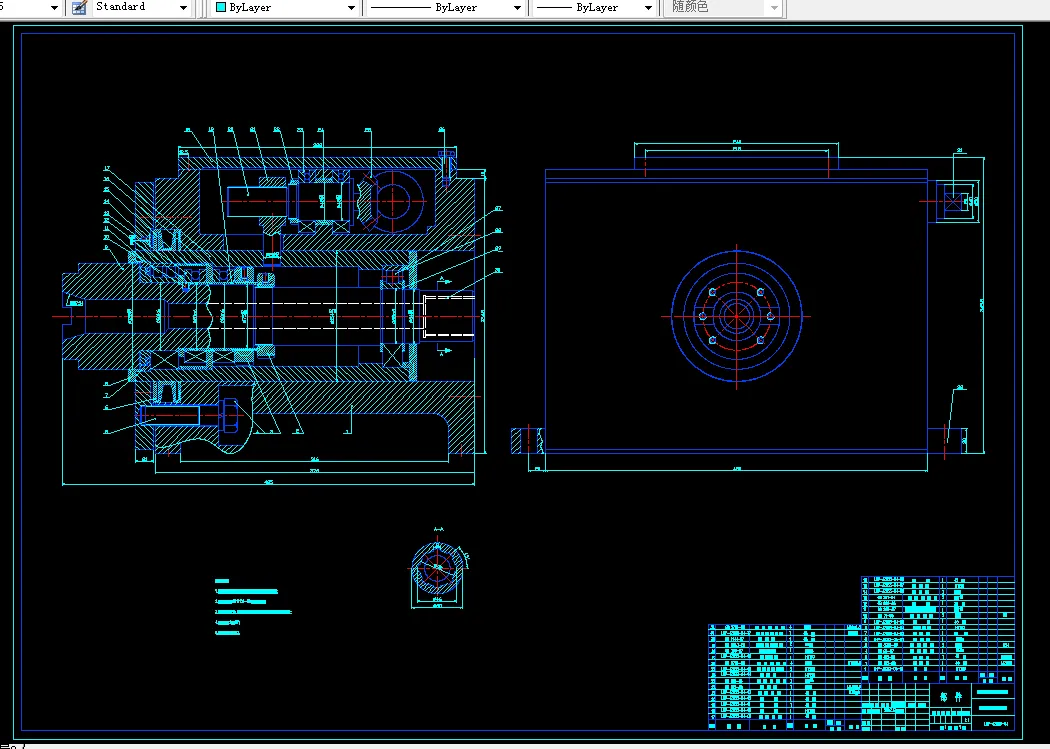Expand the Standard dimension style dropdown
The height and width of the screenshot is (749, 1050).
tap(183, 8)
